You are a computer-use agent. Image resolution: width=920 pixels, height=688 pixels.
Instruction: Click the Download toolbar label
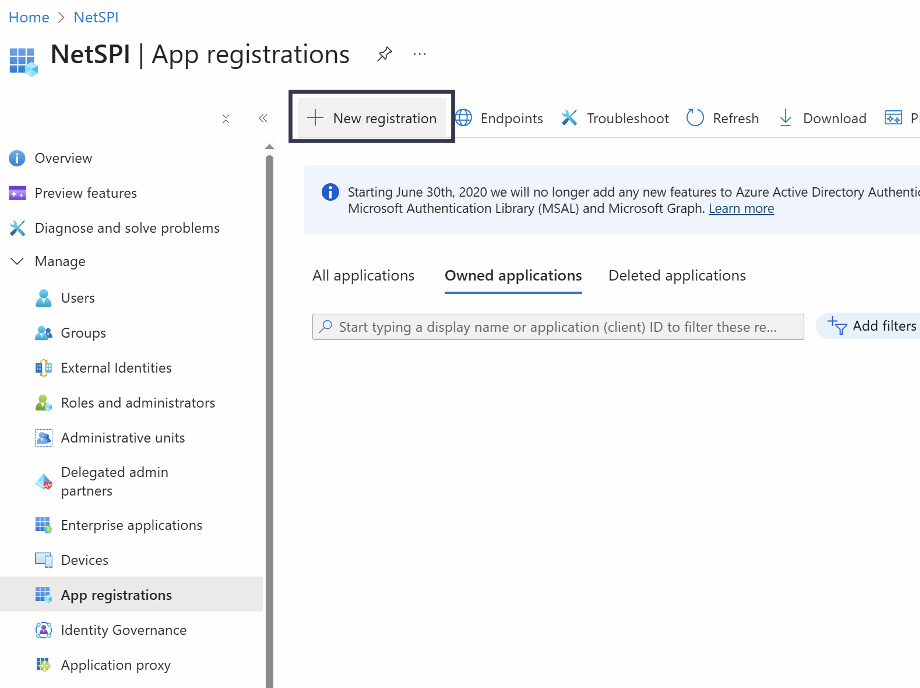(x=834, y=118)
